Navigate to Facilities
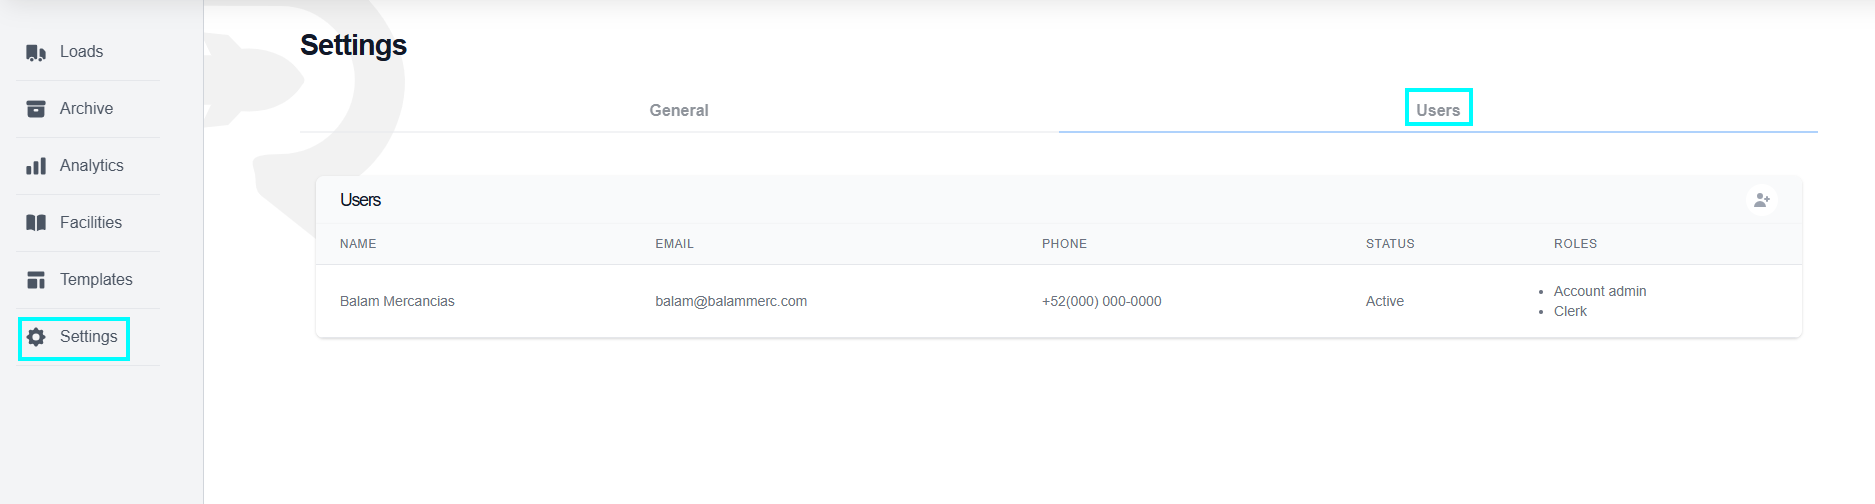 tap(88, 223)
